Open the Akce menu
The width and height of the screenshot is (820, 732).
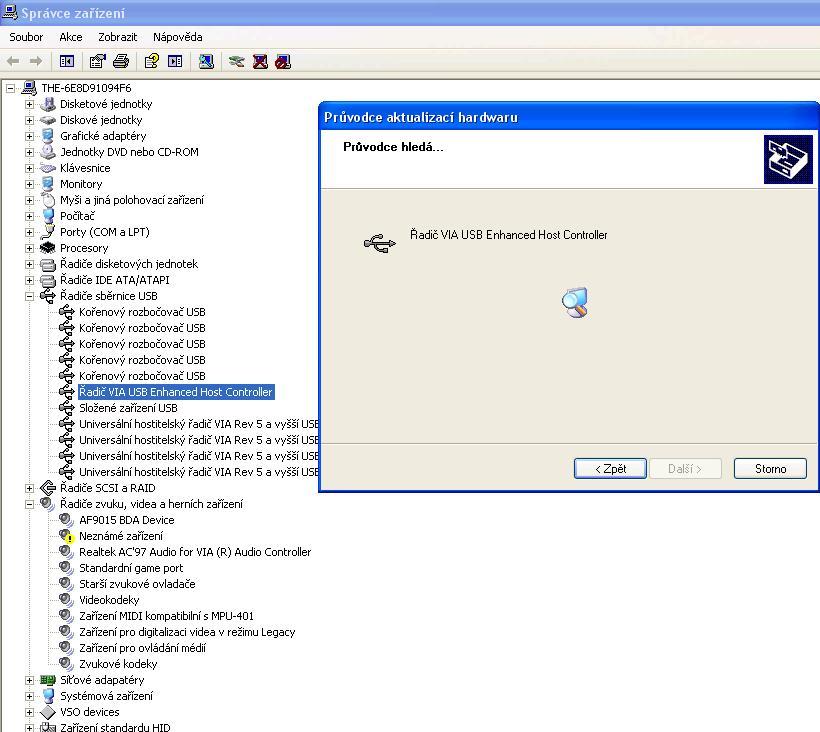point(71,37)
